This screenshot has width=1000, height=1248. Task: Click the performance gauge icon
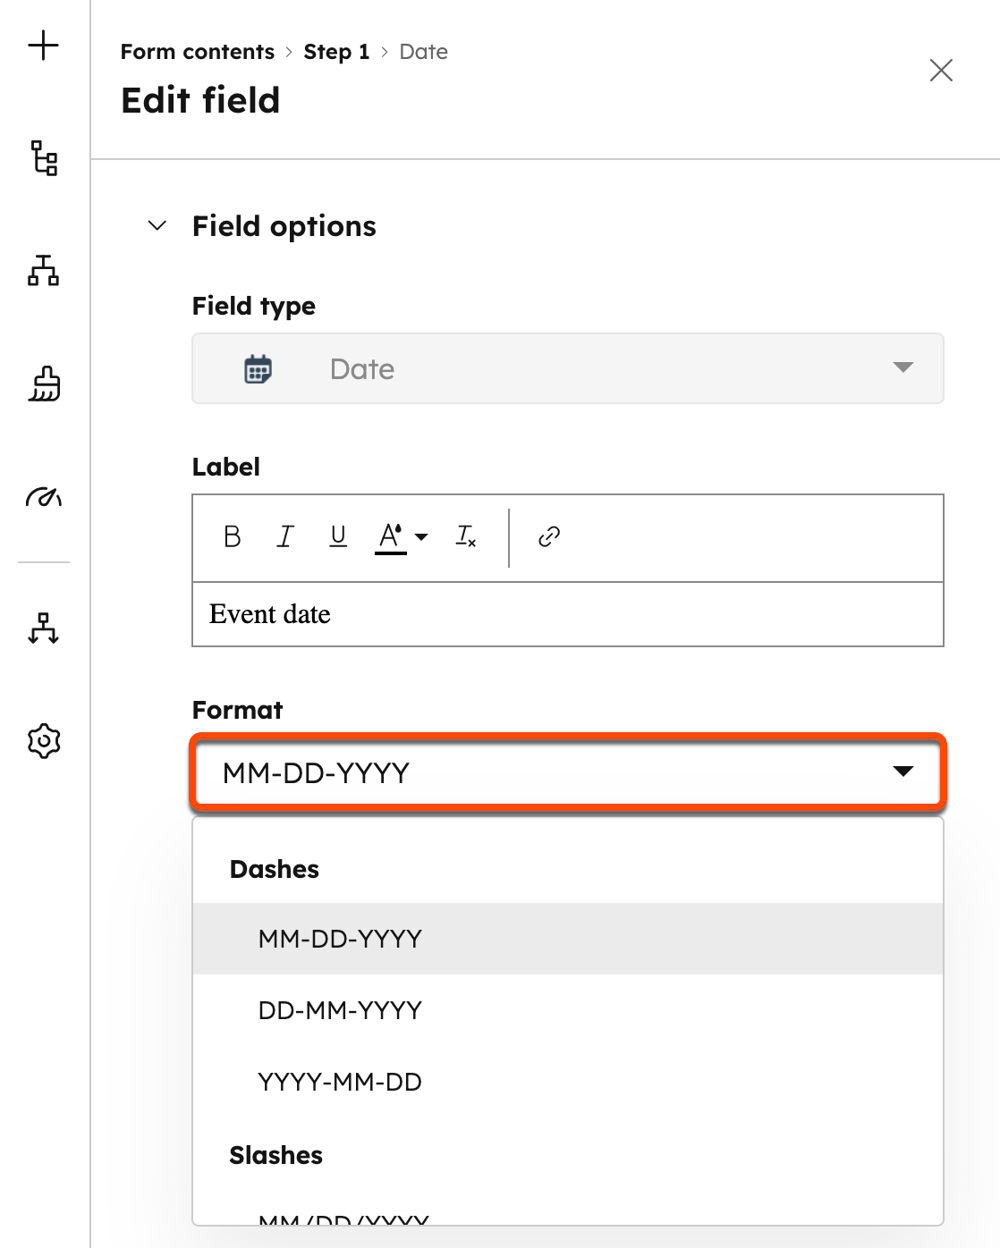tap(43, 497)
